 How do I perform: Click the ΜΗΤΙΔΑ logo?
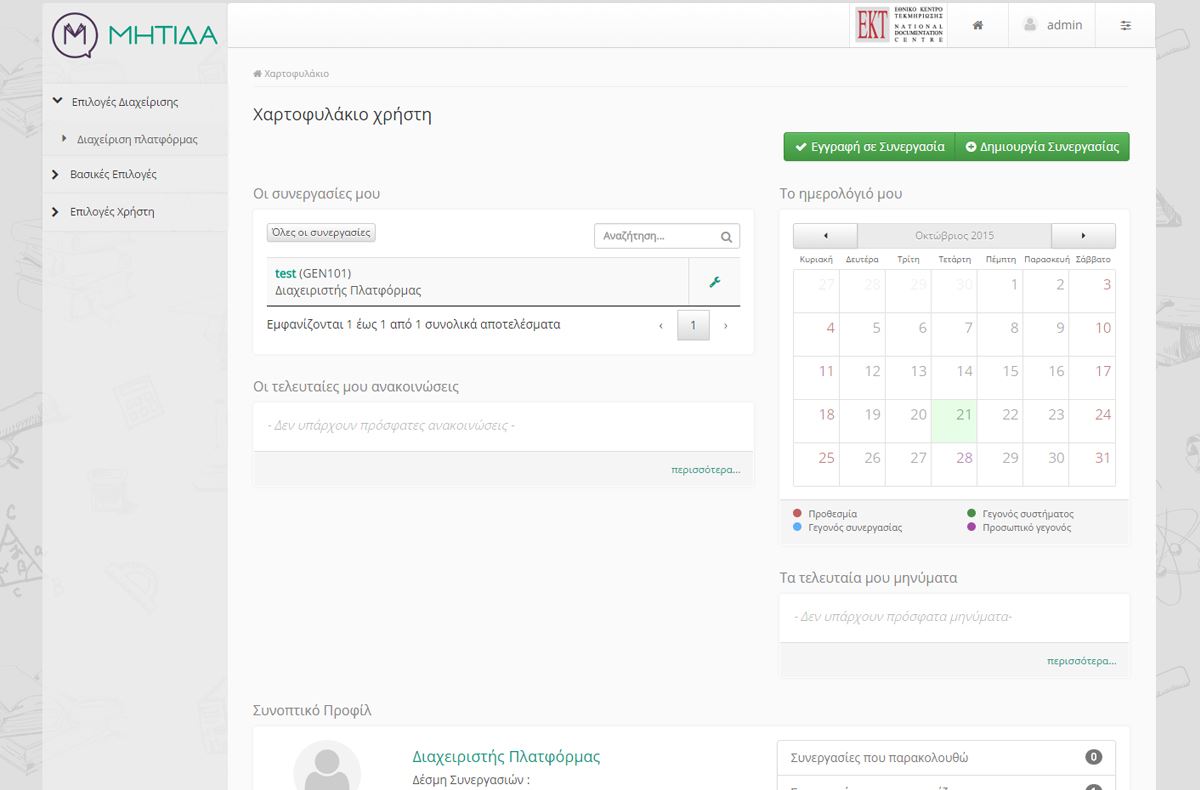point(135,35)
